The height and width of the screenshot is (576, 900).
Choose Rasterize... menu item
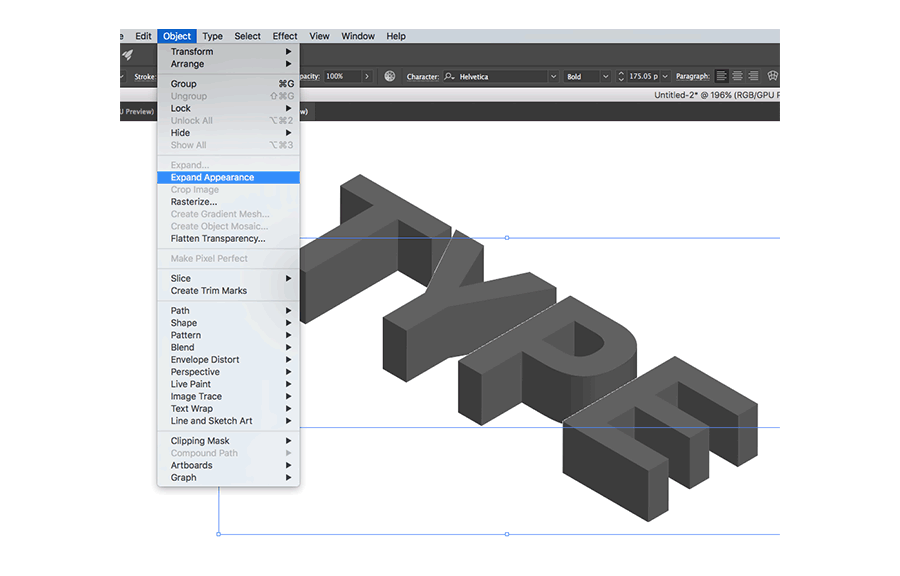pyautogui.click(x=228, y=202)
